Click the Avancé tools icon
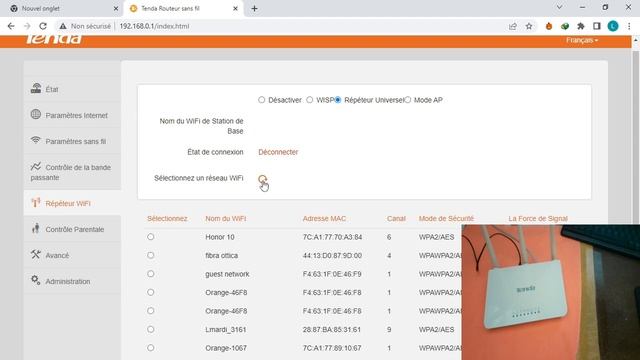Image resolution: width=640 pixels, height=360 pixels. click(36, 254)
